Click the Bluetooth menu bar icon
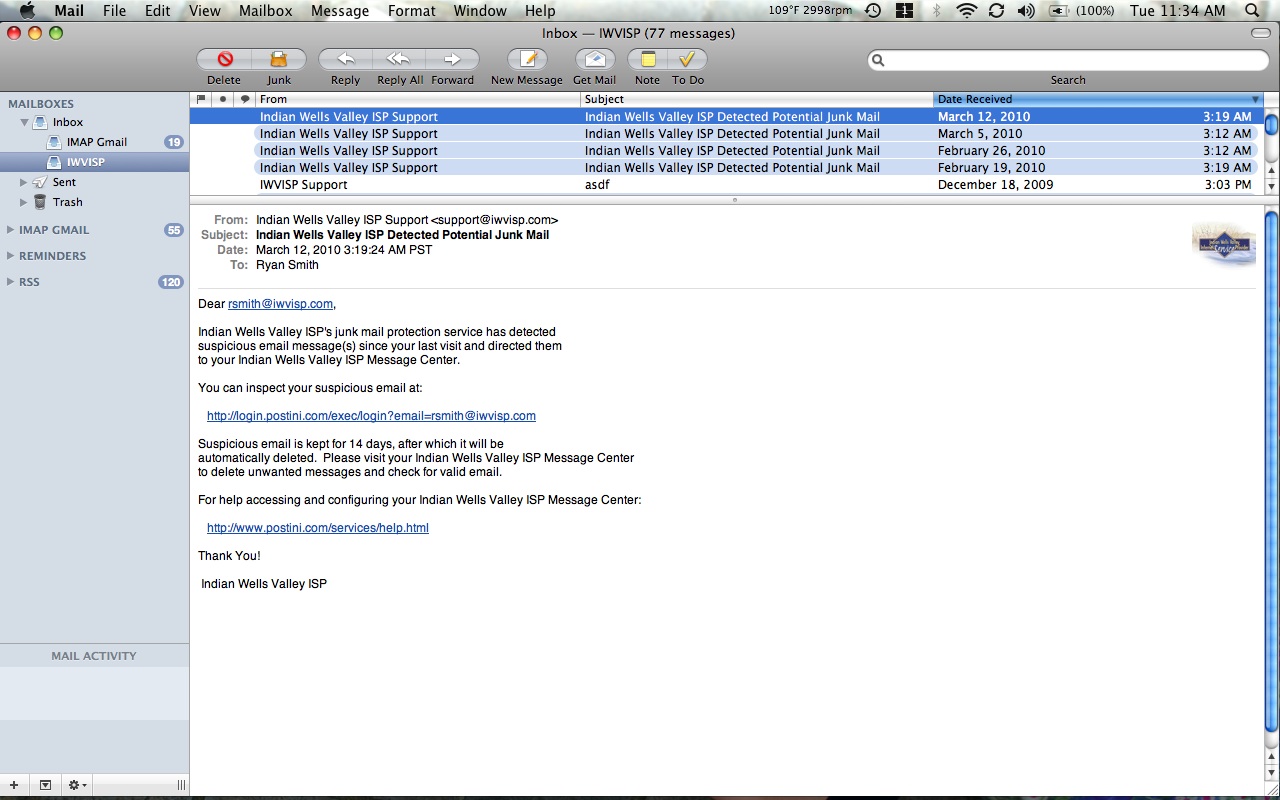This screenshot has height=800, width=1280. (x=937, y=11)
